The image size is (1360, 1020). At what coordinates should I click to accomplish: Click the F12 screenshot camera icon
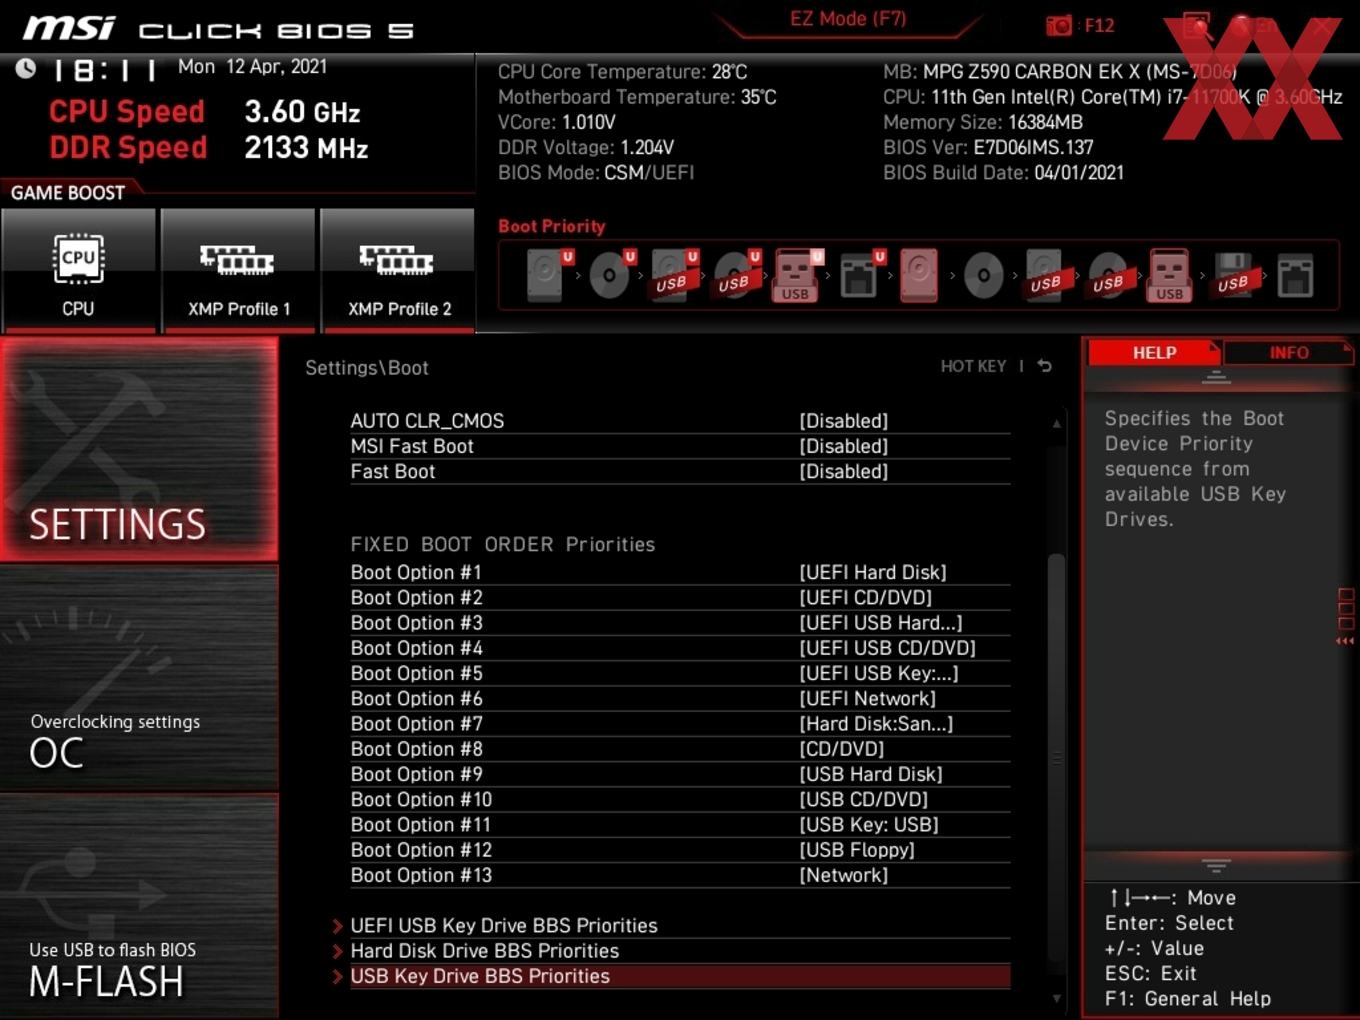[1059, 26]
